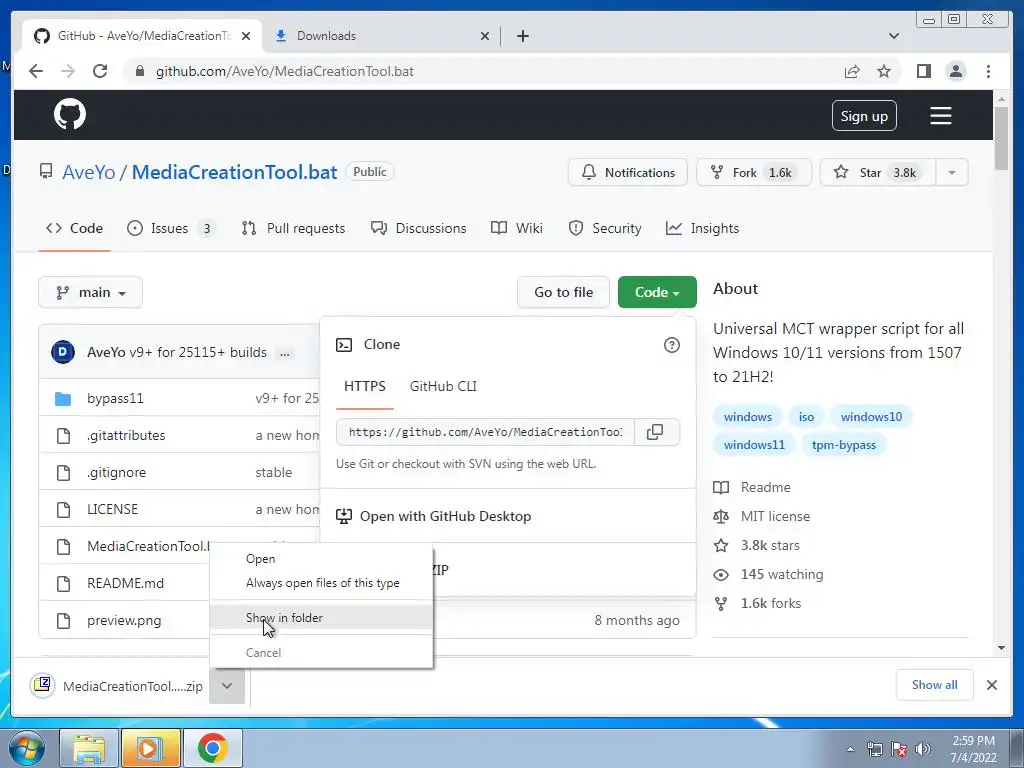Open Chrome's three-dot menu

click(x=988, y=71)
